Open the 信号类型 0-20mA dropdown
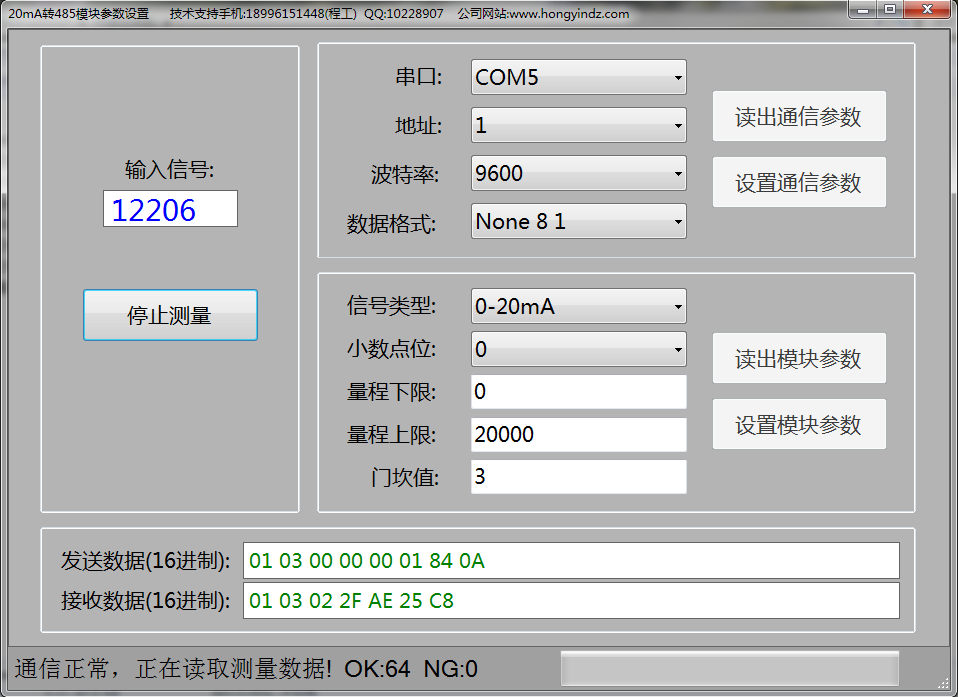 coord(578,306)
